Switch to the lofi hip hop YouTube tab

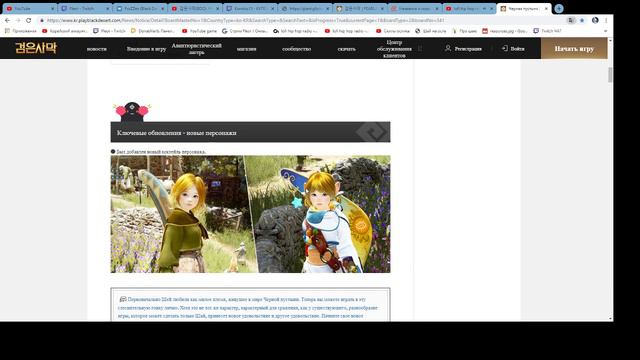pos(469,8)
